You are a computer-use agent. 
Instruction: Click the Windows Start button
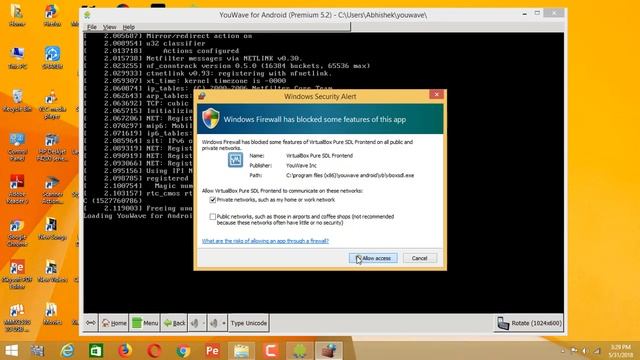tap(11, 351)
